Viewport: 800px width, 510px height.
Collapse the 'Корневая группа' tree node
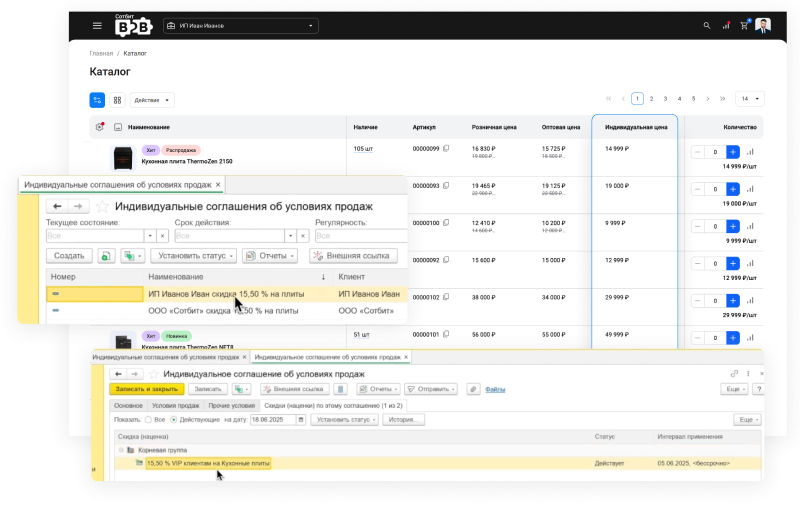click(121, 451)
